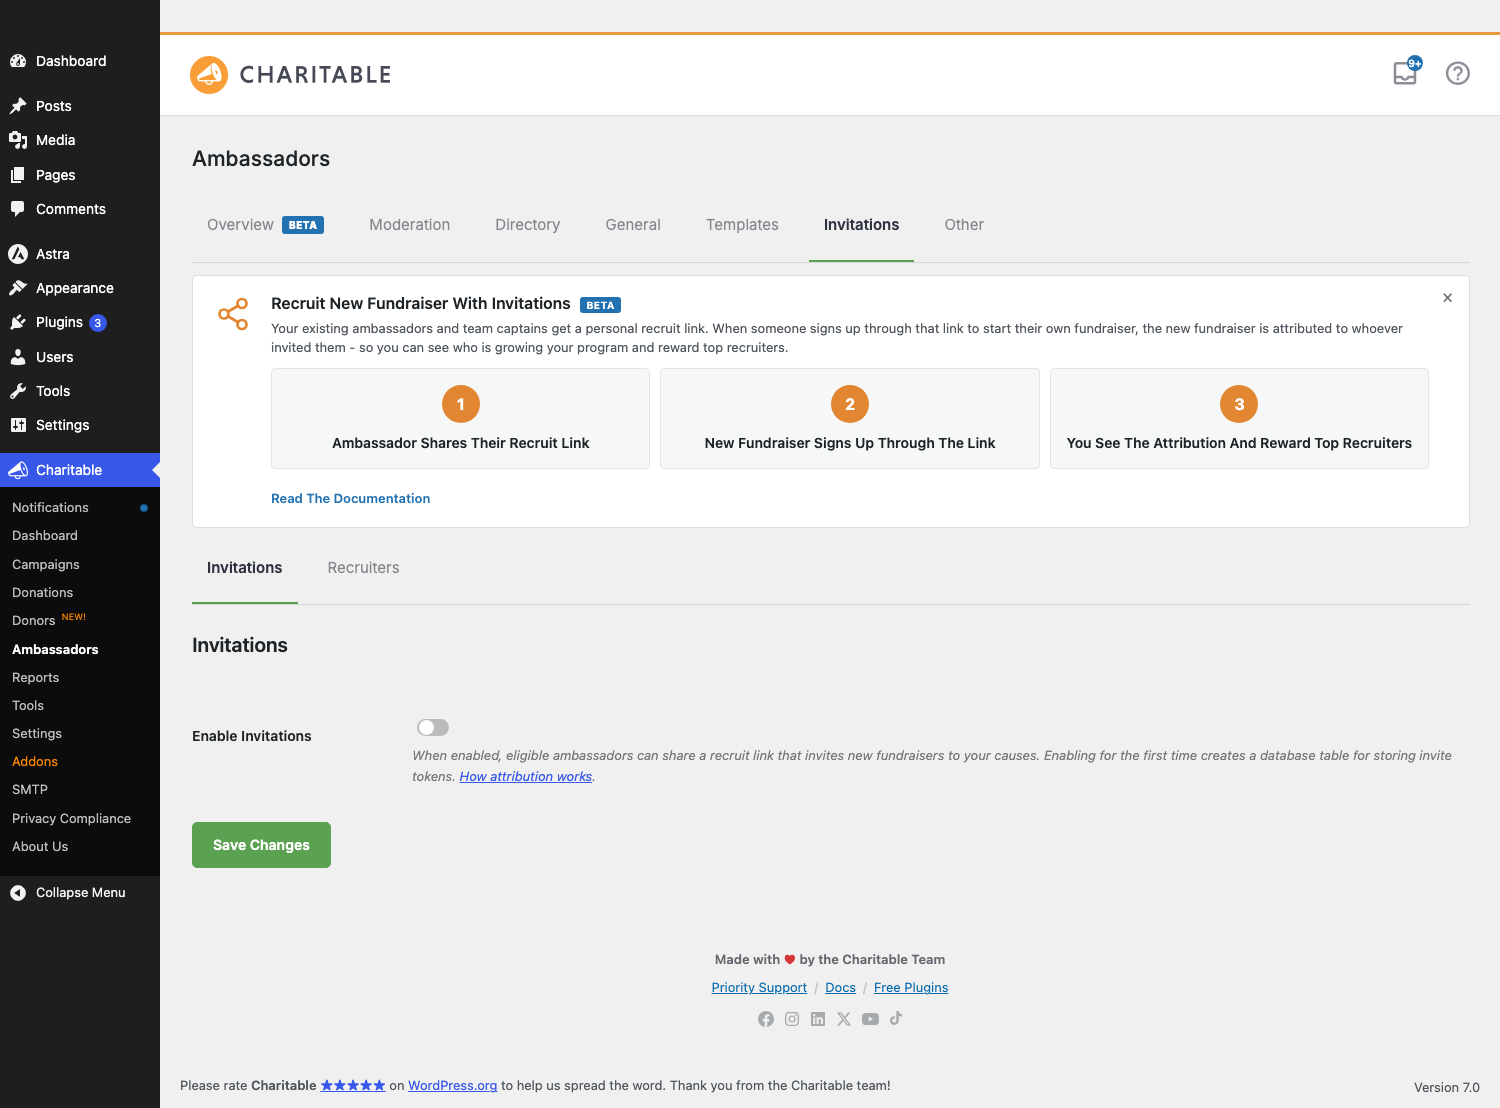The height and width of the screenshot is (1108, 1500).
Task: Click the help question mark icon
Action: pos(1458,73)
